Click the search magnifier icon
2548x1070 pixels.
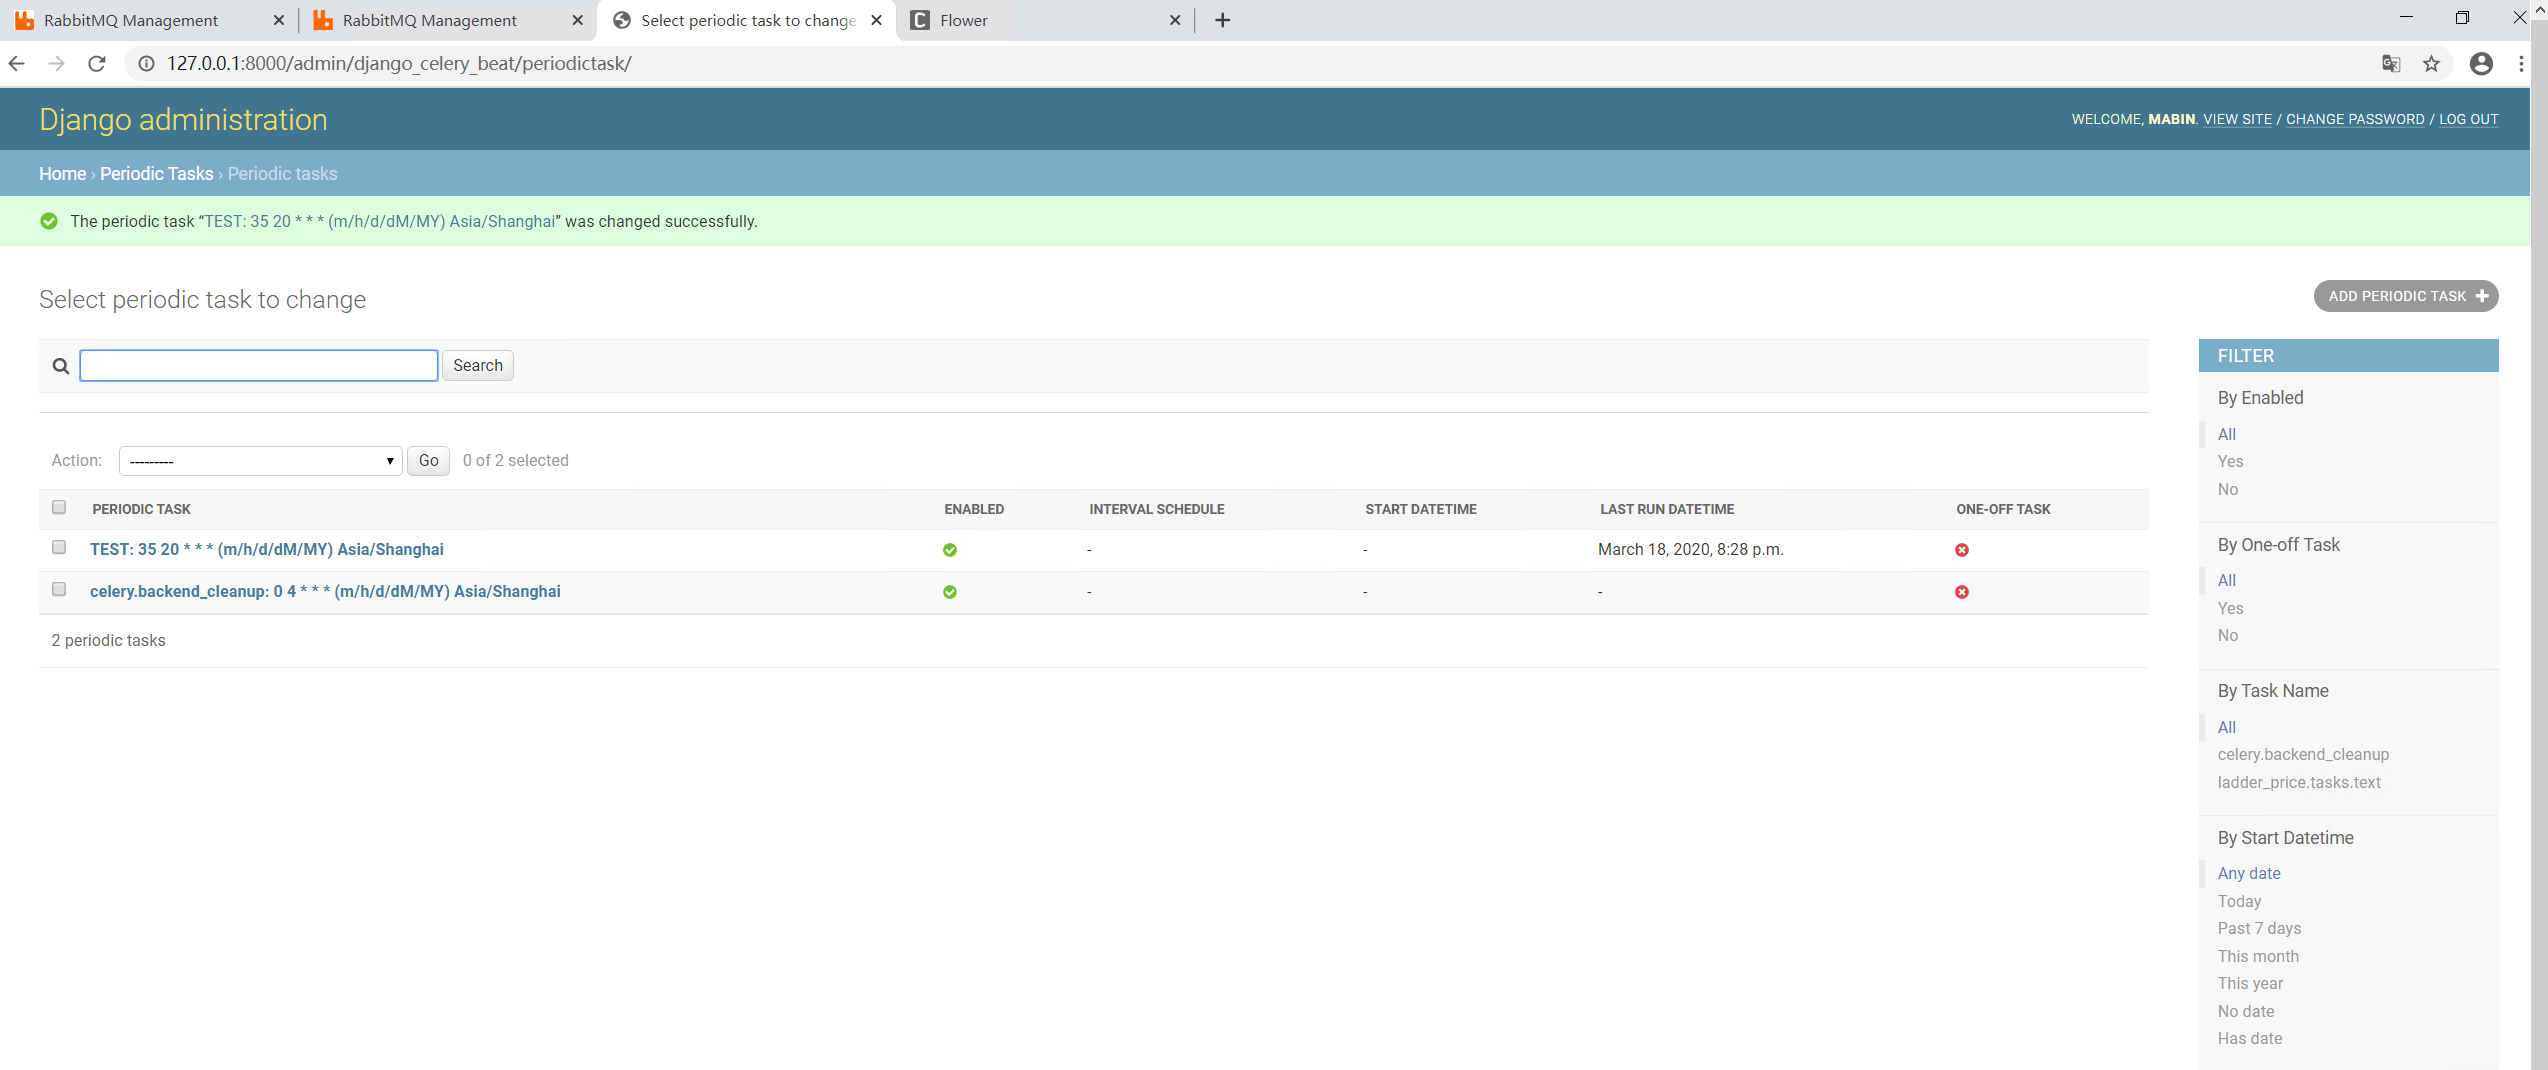coord(61,366)
